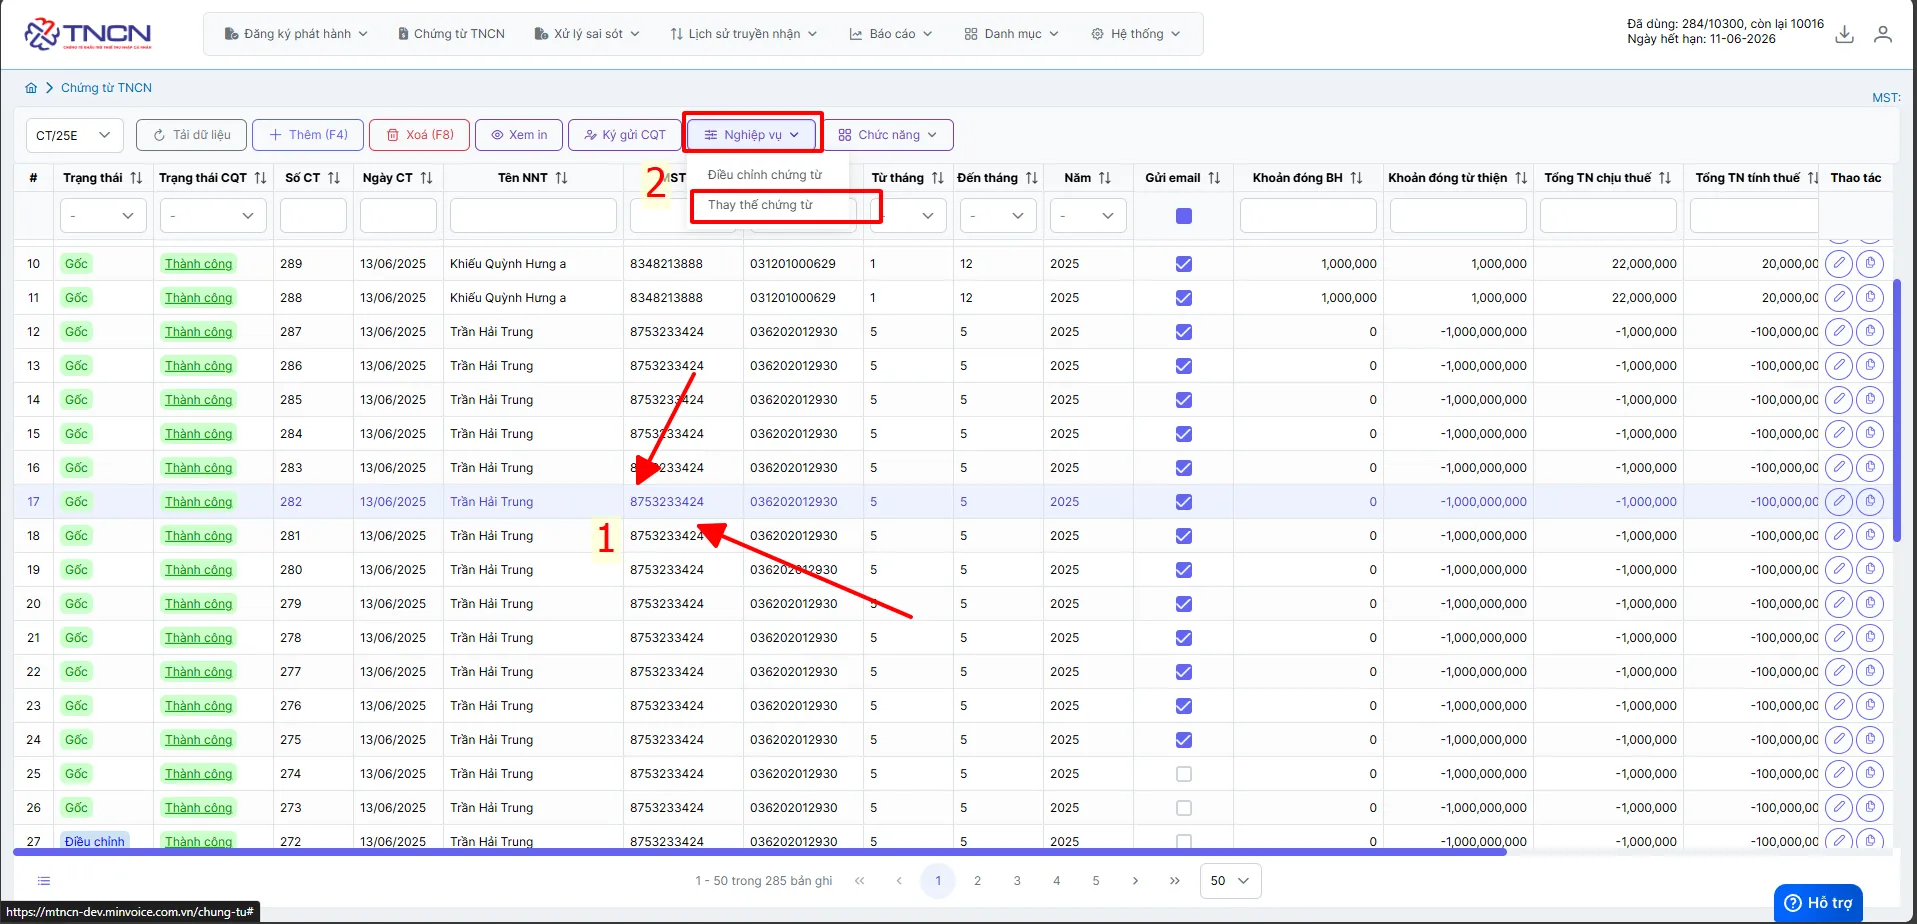1917x924 pixels.
Task: Click Thành công link in row 17
Action: coord(198,502)
